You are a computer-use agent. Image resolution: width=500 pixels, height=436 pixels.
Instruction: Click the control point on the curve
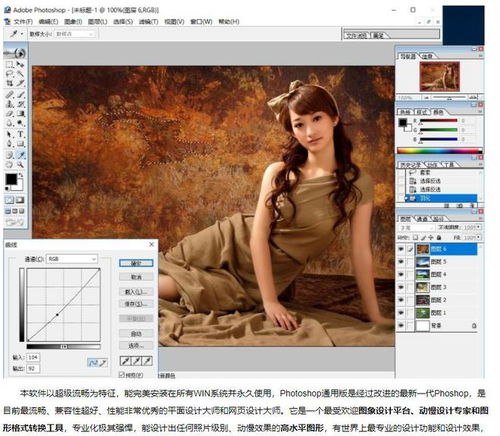tap(57, 314)
